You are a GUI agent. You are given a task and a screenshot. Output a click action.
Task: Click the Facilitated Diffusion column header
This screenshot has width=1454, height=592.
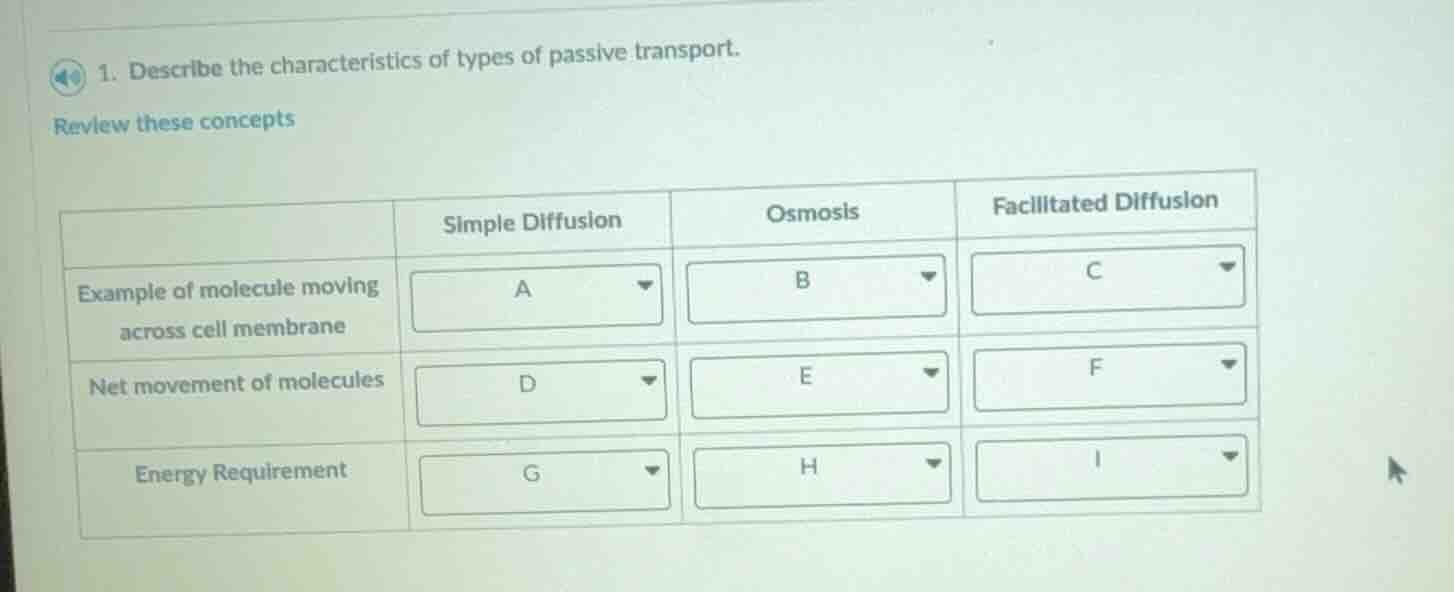[x=1105, y=200]
